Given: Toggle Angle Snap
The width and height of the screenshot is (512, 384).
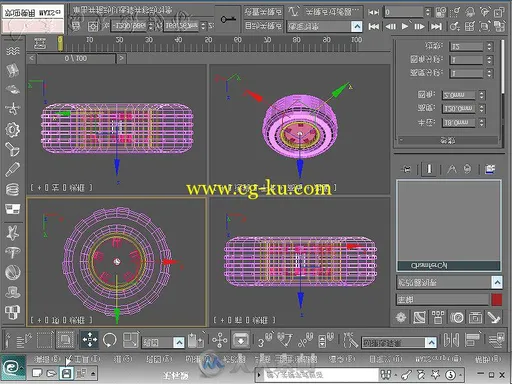Looking at the screenshot, I should click(285, 340).
